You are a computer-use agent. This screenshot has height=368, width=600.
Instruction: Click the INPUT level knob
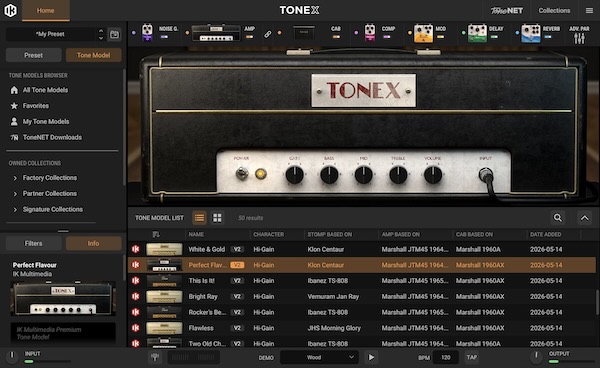click(x=12, y=356)
